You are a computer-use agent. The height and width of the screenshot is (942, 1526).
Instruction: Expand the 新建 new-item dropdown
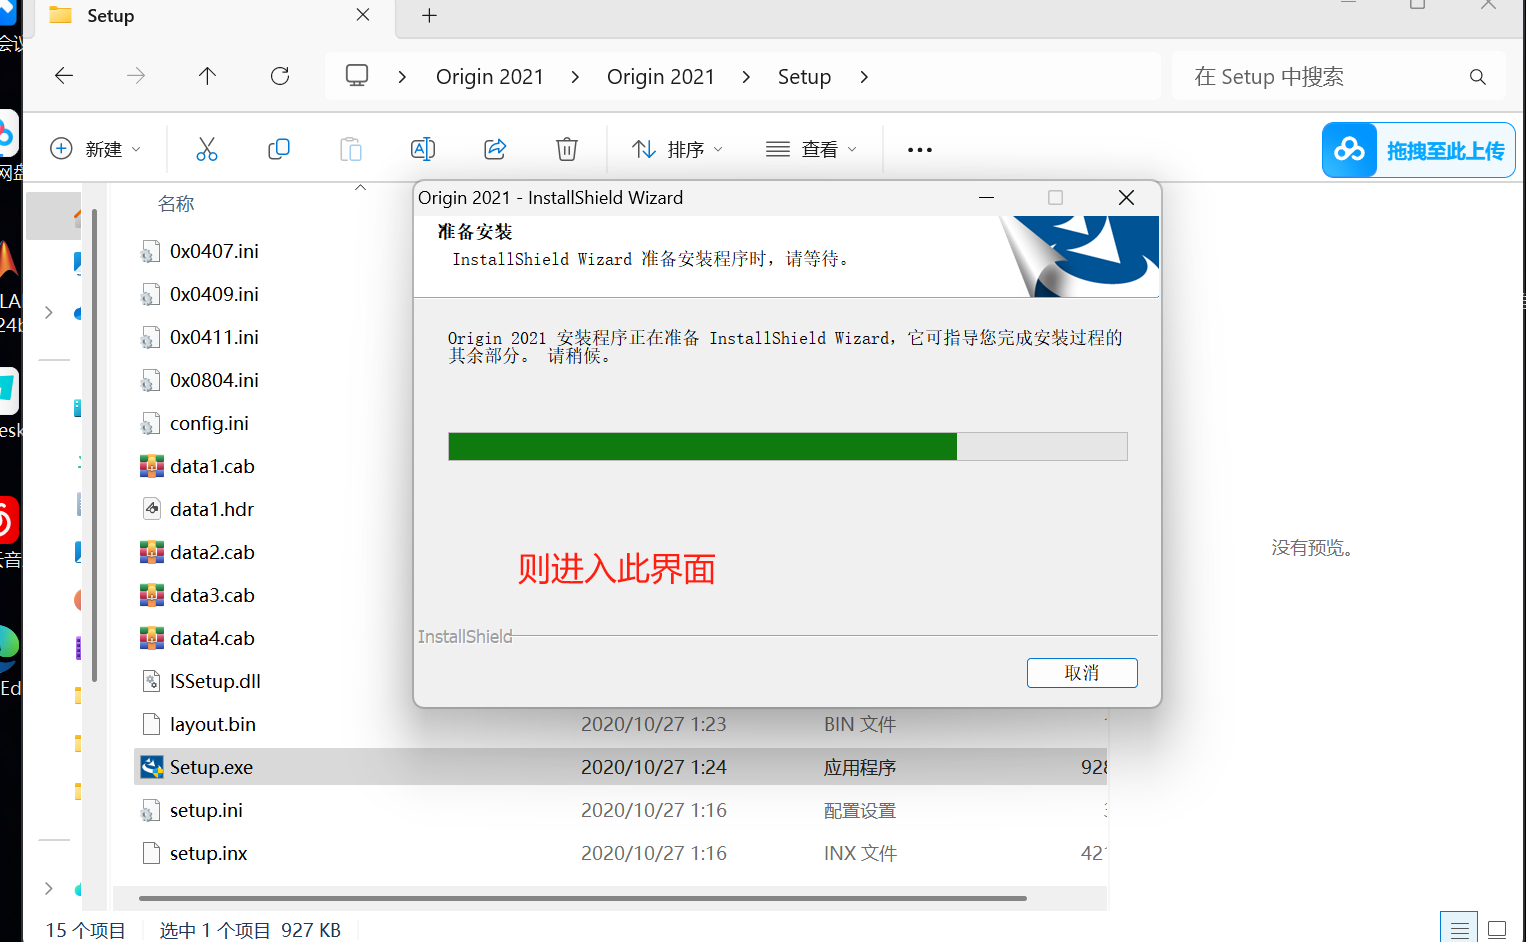tap(97, 148)
